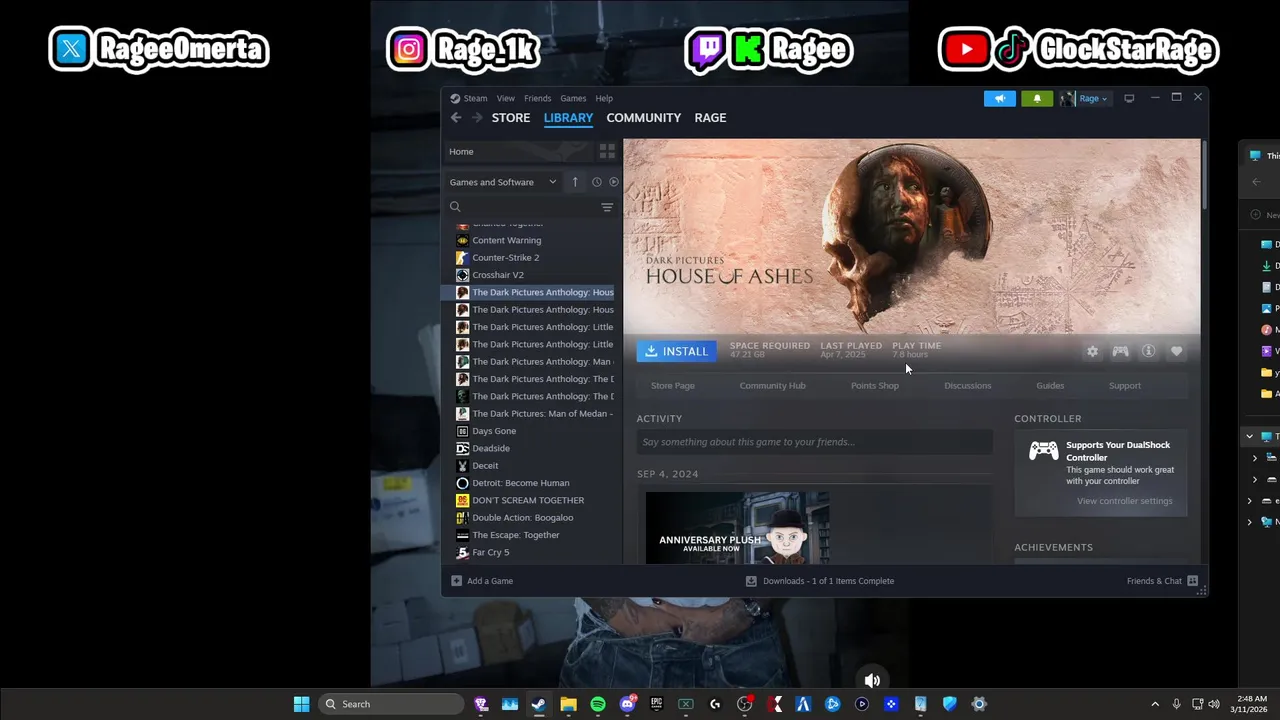Viewport: 1280px width, 720px height.
Task: Show game info via the info icon
Action: click(1148, 351)
